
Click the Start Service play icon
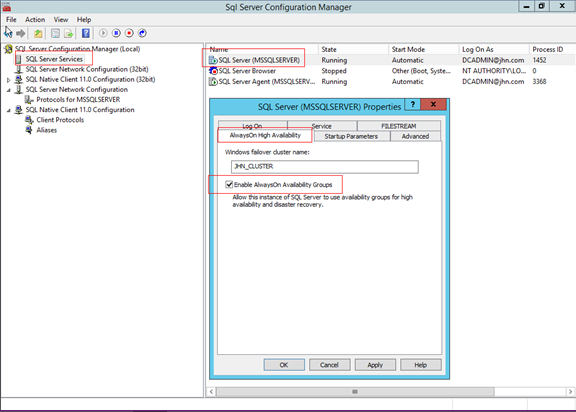103,33
